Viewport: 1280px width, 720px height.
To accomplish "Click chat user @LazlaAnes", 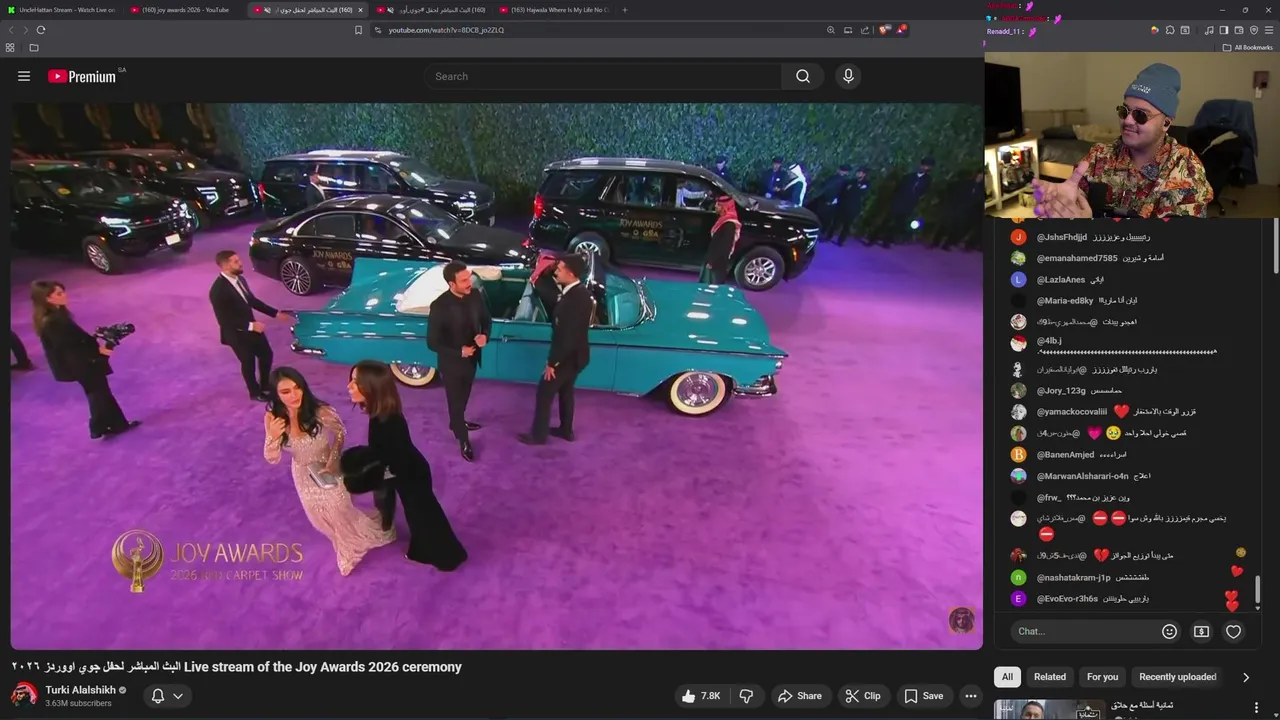I will 1061,280.
